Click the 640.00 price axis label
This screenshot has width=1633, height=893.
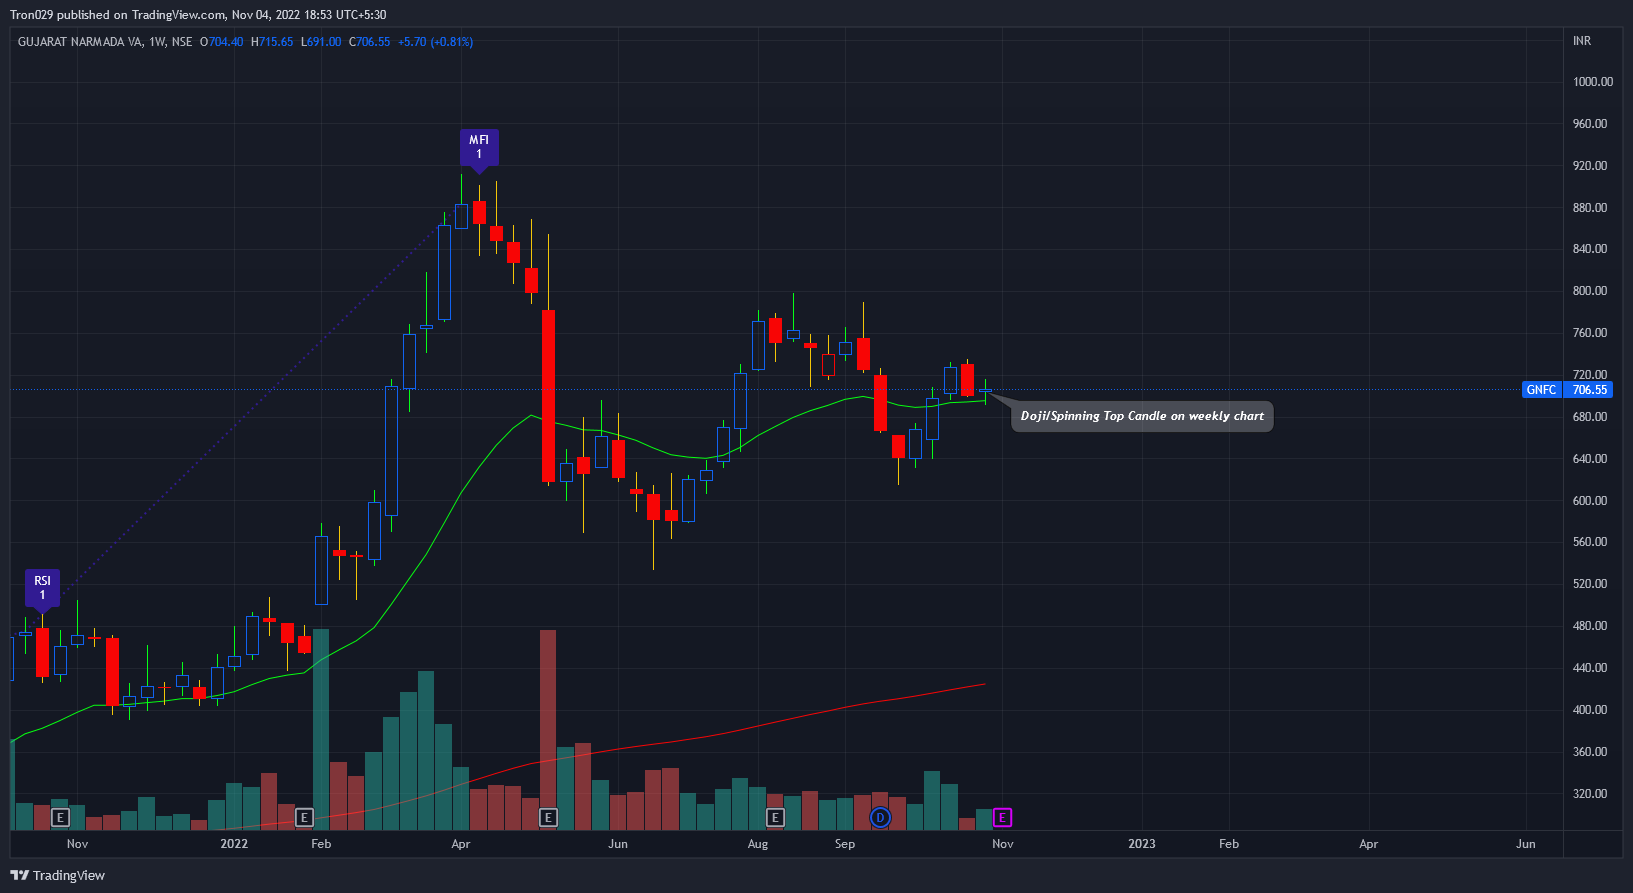[x=1590, y=459]
